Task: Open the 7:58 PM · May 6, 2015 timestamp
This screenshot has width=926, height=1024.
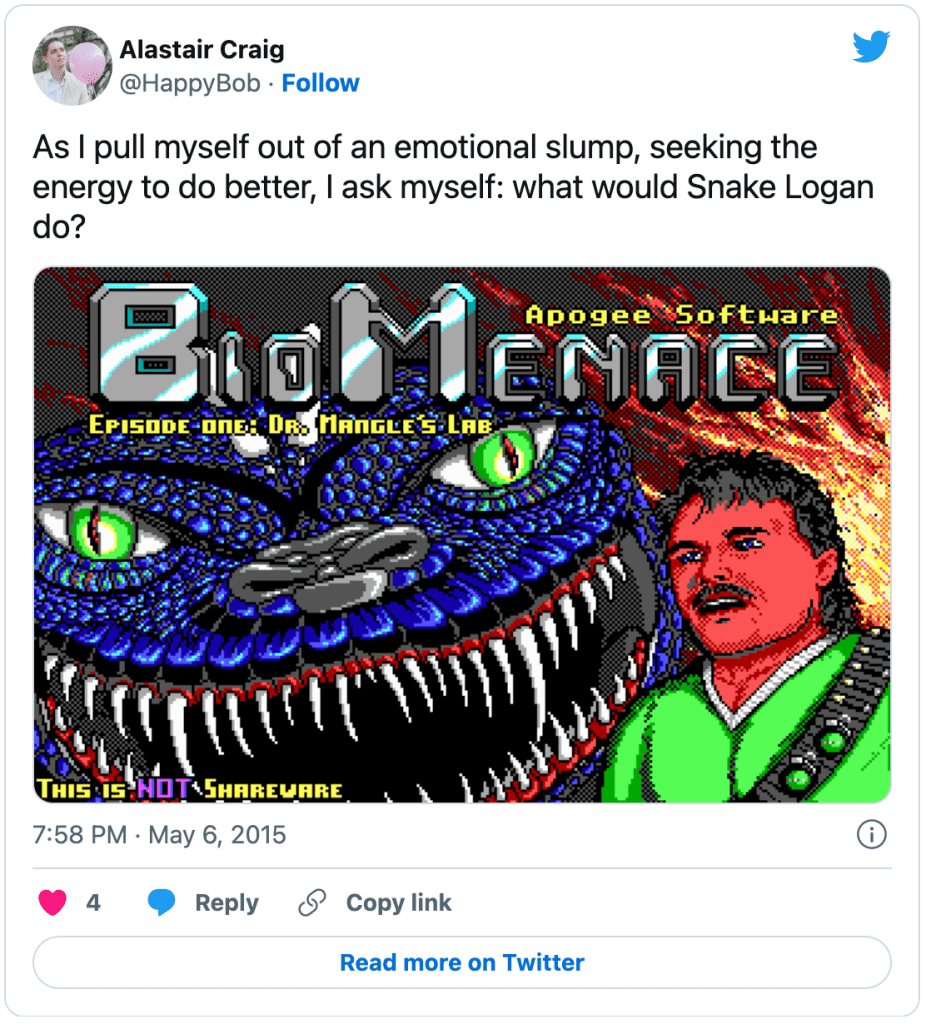Action: pos(160,835)
